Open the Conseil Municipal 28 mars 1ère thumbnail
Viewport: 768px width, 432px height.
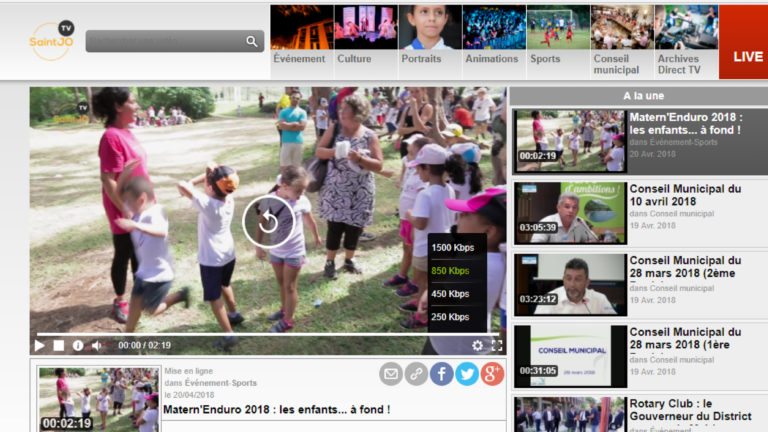(x=570, y=356)
